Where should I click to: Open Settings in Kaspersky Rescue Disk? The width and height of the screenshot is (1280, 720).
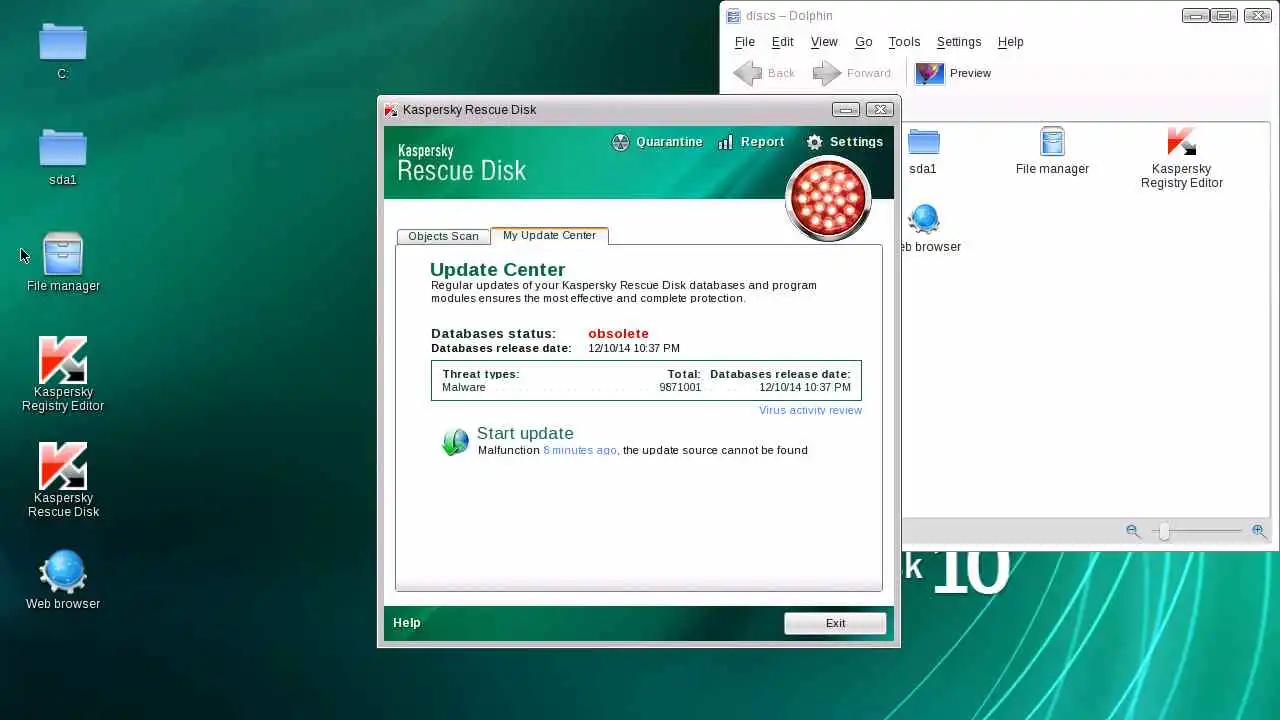pyautogui.click(x=844, y=142)
